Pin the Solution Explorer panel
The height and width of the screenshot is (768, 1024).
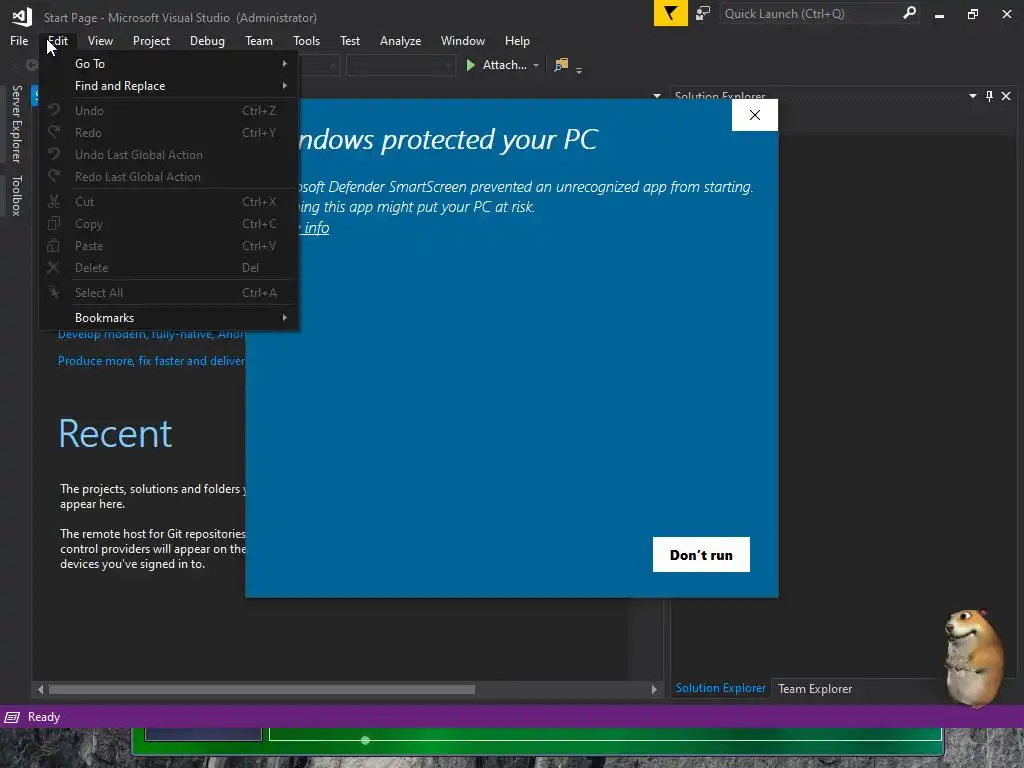989,96
